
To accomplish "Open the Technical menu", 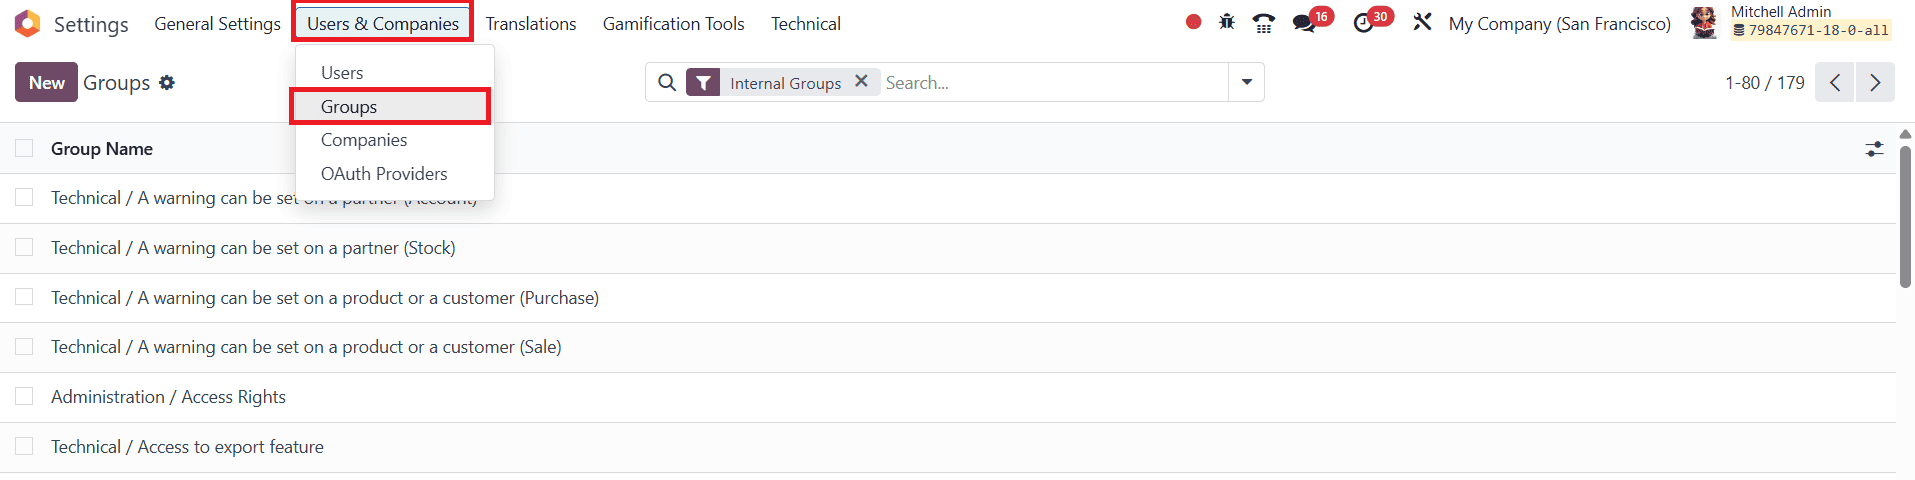I will click(805, 23).
